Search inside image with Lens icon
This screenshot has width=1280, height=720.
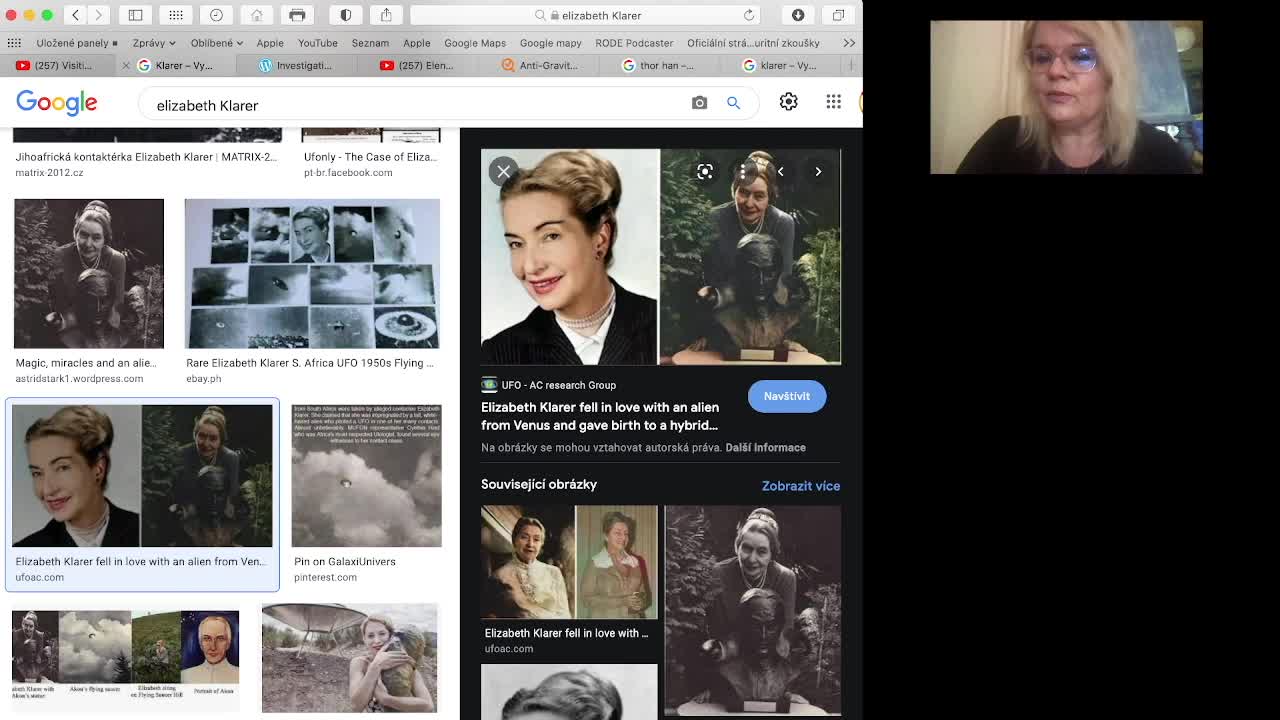tap(705, 172)
